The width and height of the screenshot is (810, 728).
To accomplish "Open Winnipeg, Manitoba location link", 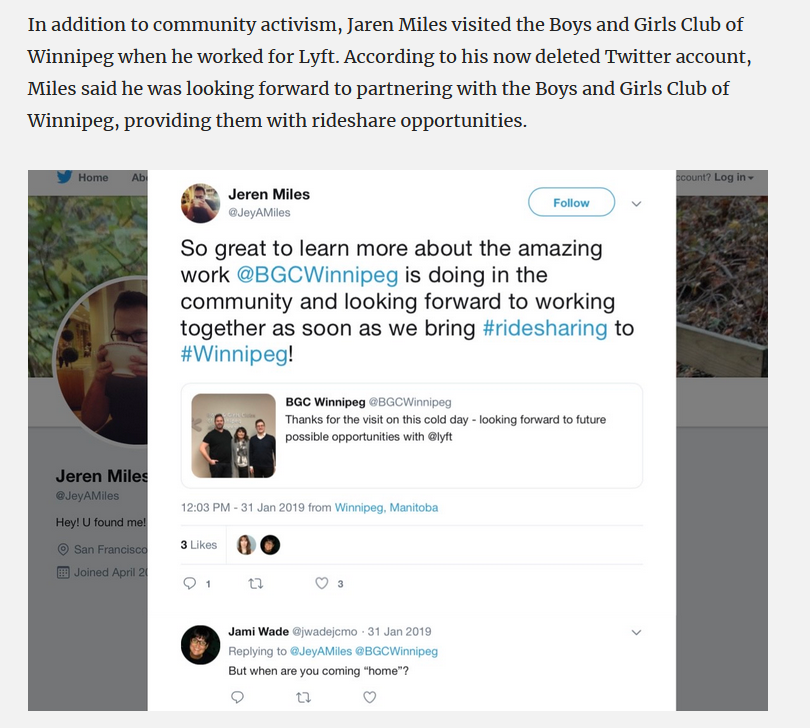I will (x=386, y=507).
